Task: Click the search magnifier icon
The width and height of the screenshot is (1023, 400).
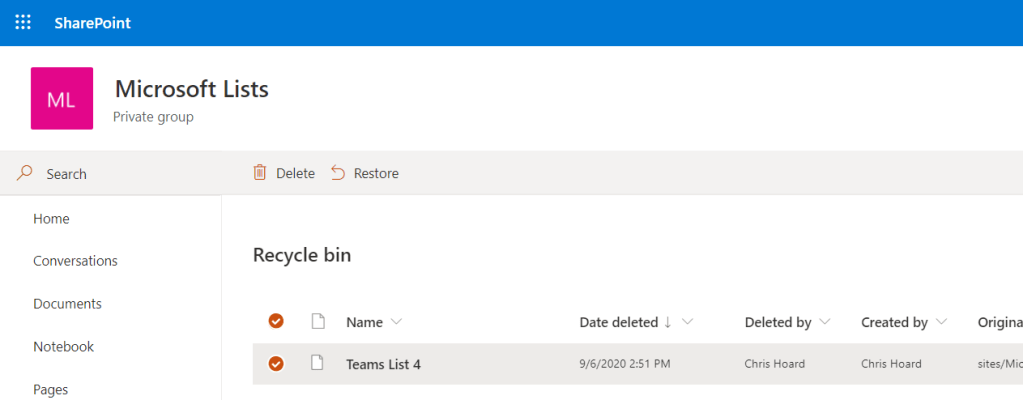Action: point(26,173)
